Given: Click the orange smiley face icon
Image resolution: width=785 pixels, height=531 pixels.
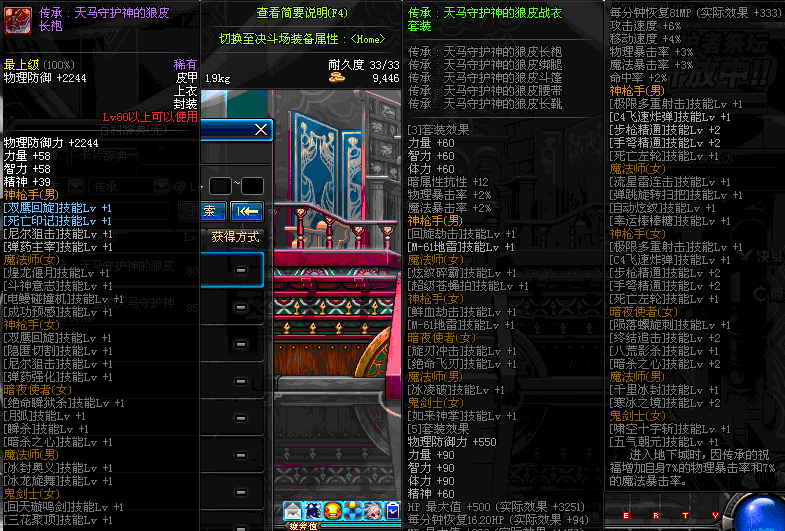Looking at the screenshot, I should tap(331, 511).
